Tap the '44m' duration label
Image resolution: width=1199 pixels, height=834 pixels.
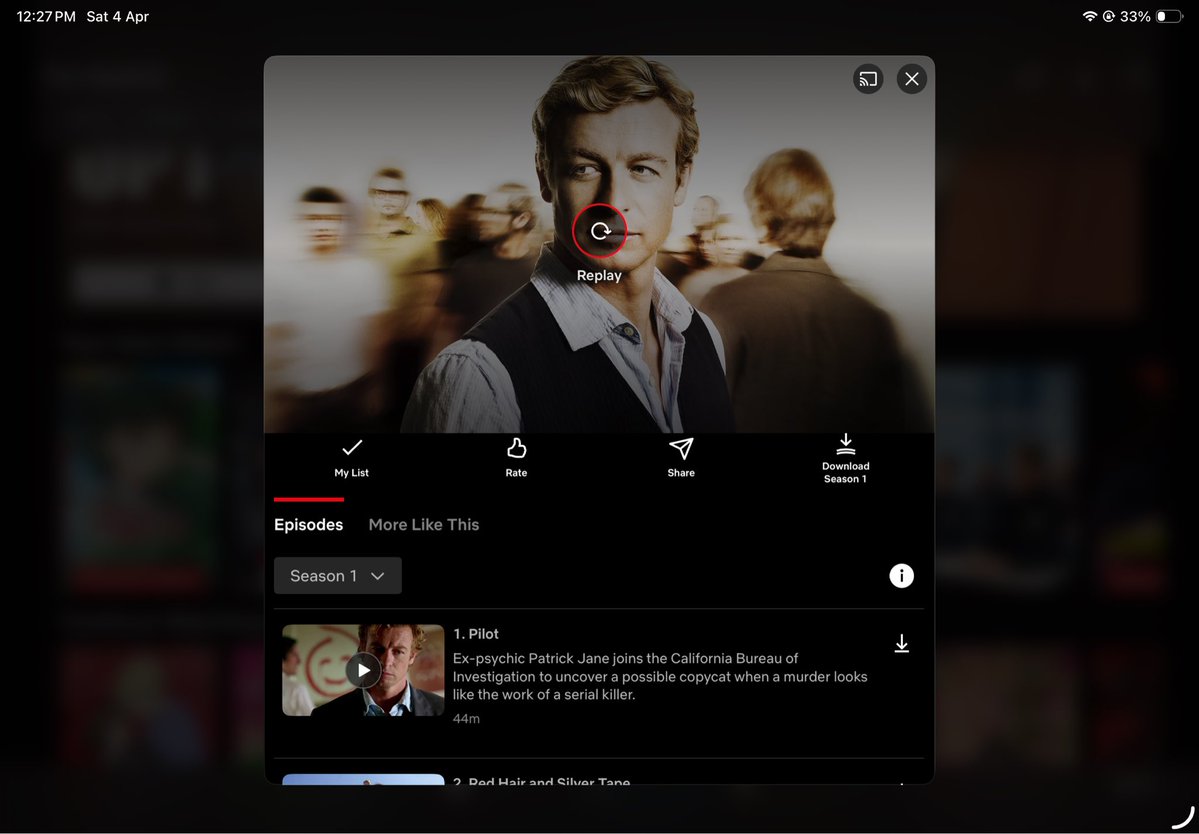point(466,719)
